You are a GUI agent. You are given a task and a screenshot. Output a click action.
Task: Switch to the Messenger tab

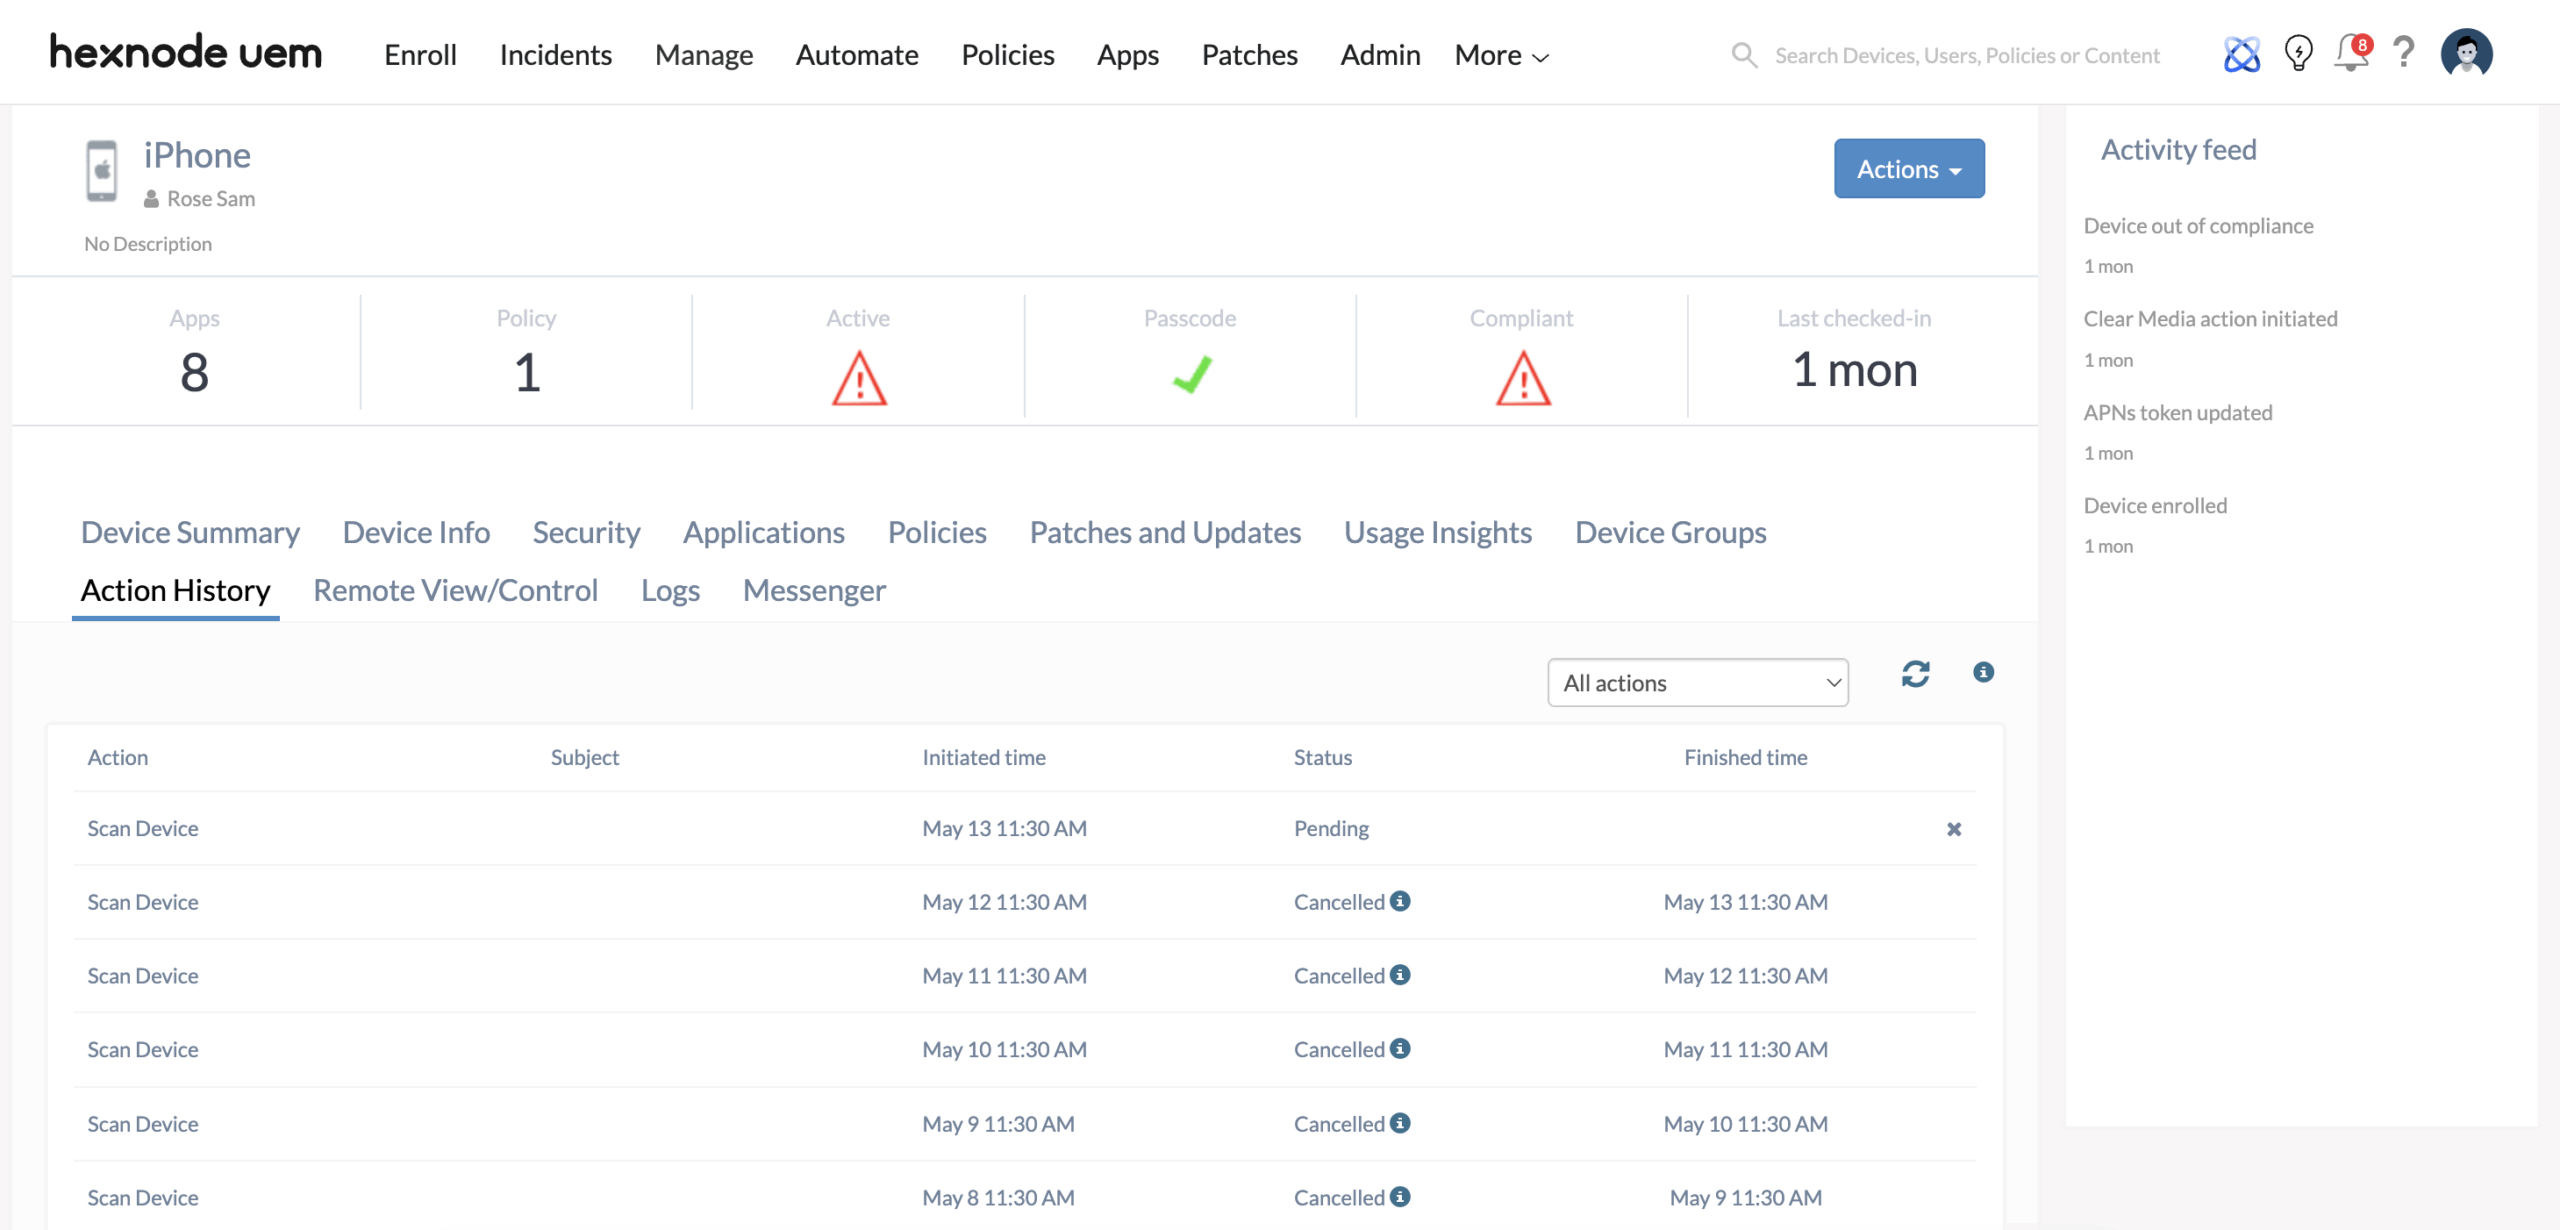[814, 590]
